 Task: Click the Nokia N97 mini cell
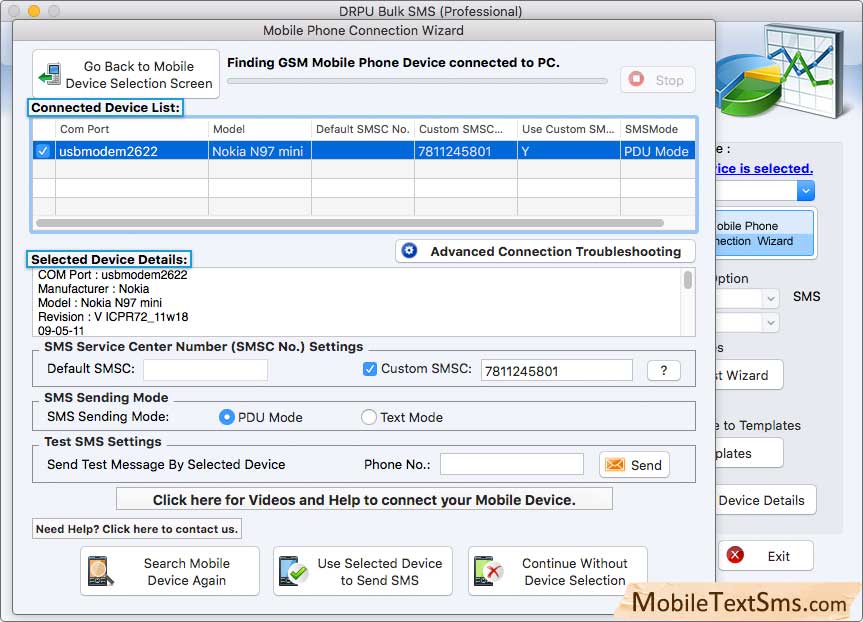click(x=260, y=151)
